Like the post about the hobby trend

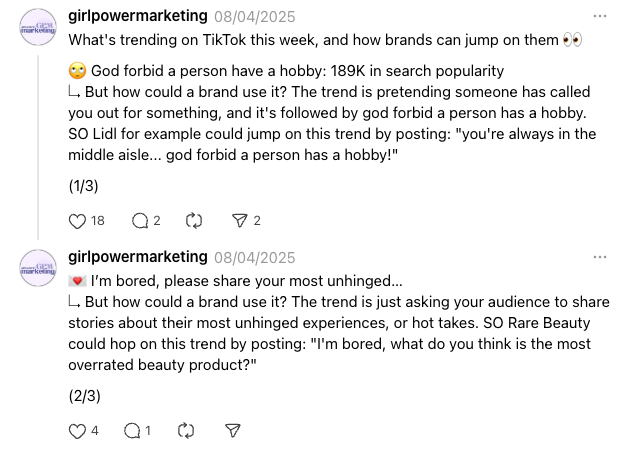(77, 221)
